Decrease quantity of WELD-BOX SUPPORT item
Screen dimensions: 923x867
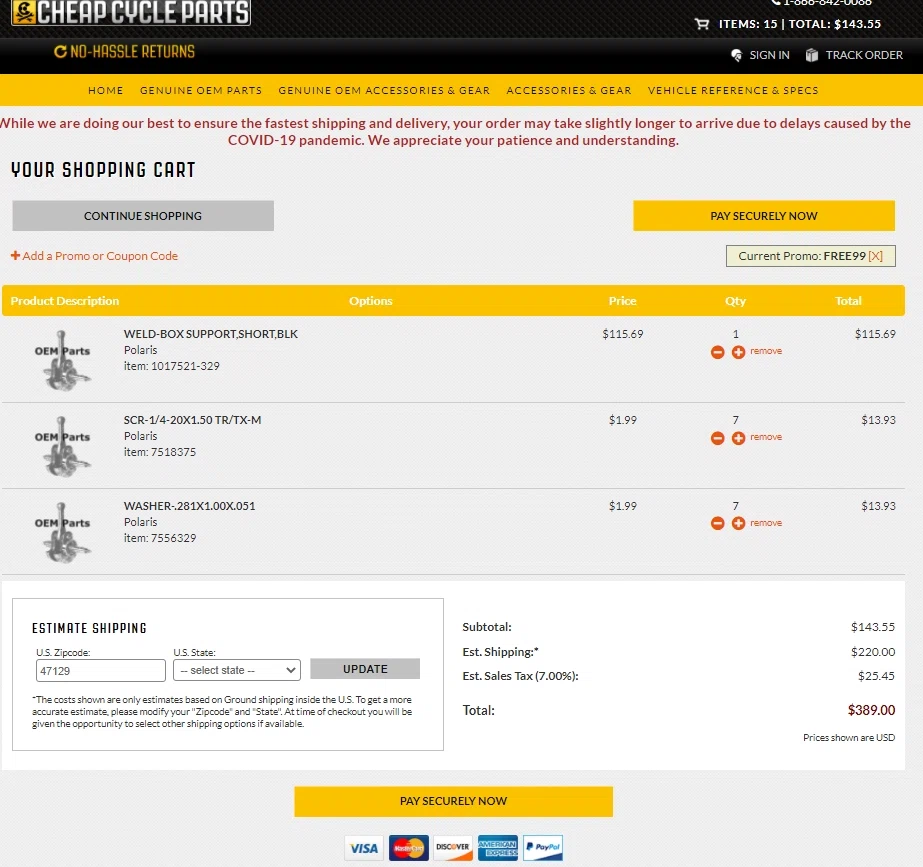coord(718,352)
